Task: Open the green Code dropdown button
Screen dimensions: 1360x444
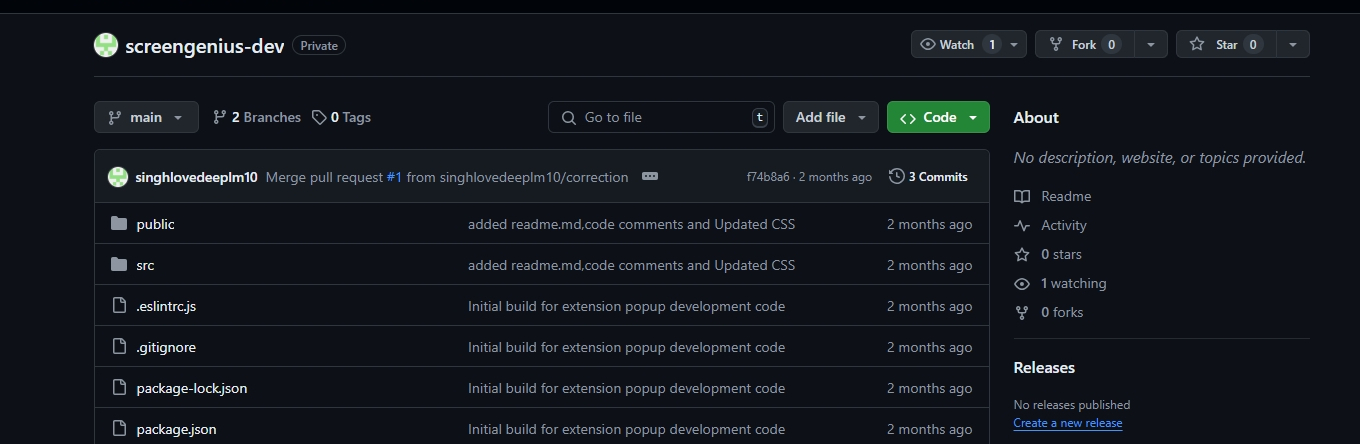Action: pyautogui.click(x=938, y=117)
